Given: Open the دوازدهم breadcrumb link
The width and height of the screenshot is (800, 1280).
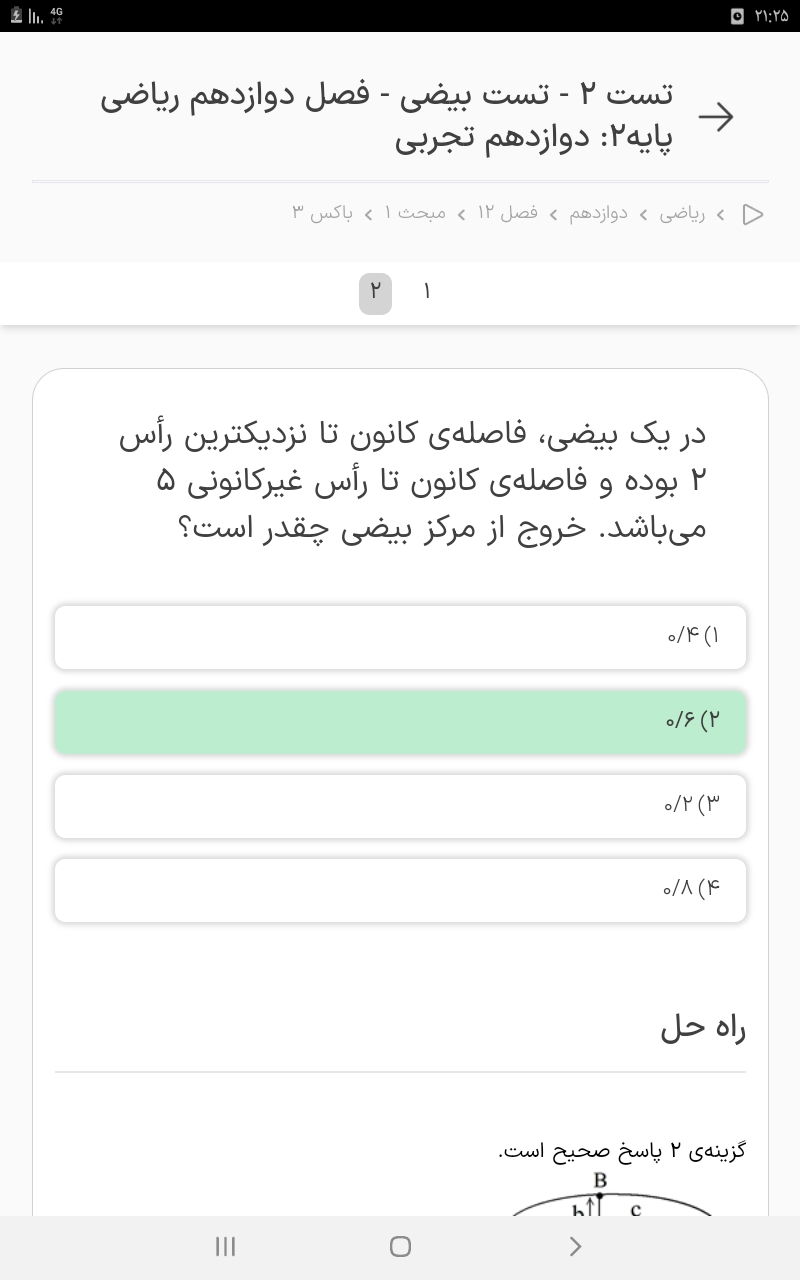Looking at the screenshot, I should coord(599,213).
